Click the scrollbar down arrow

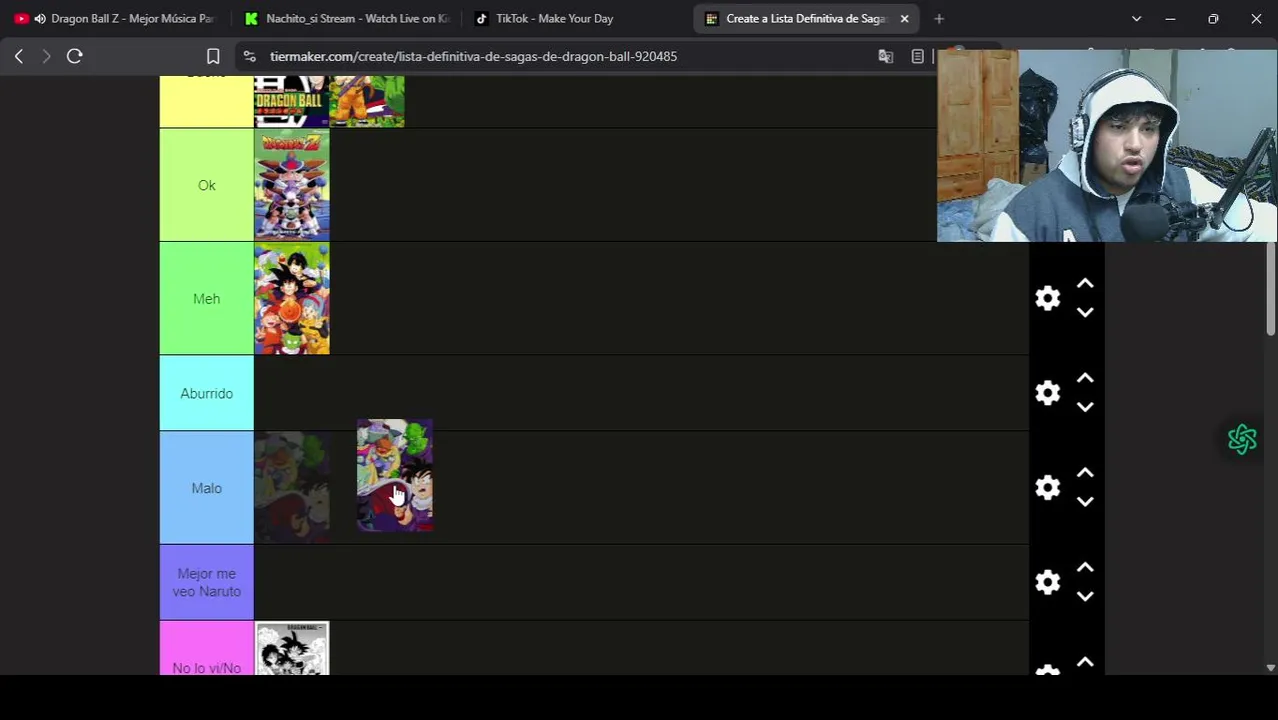tap(1271, 667)
